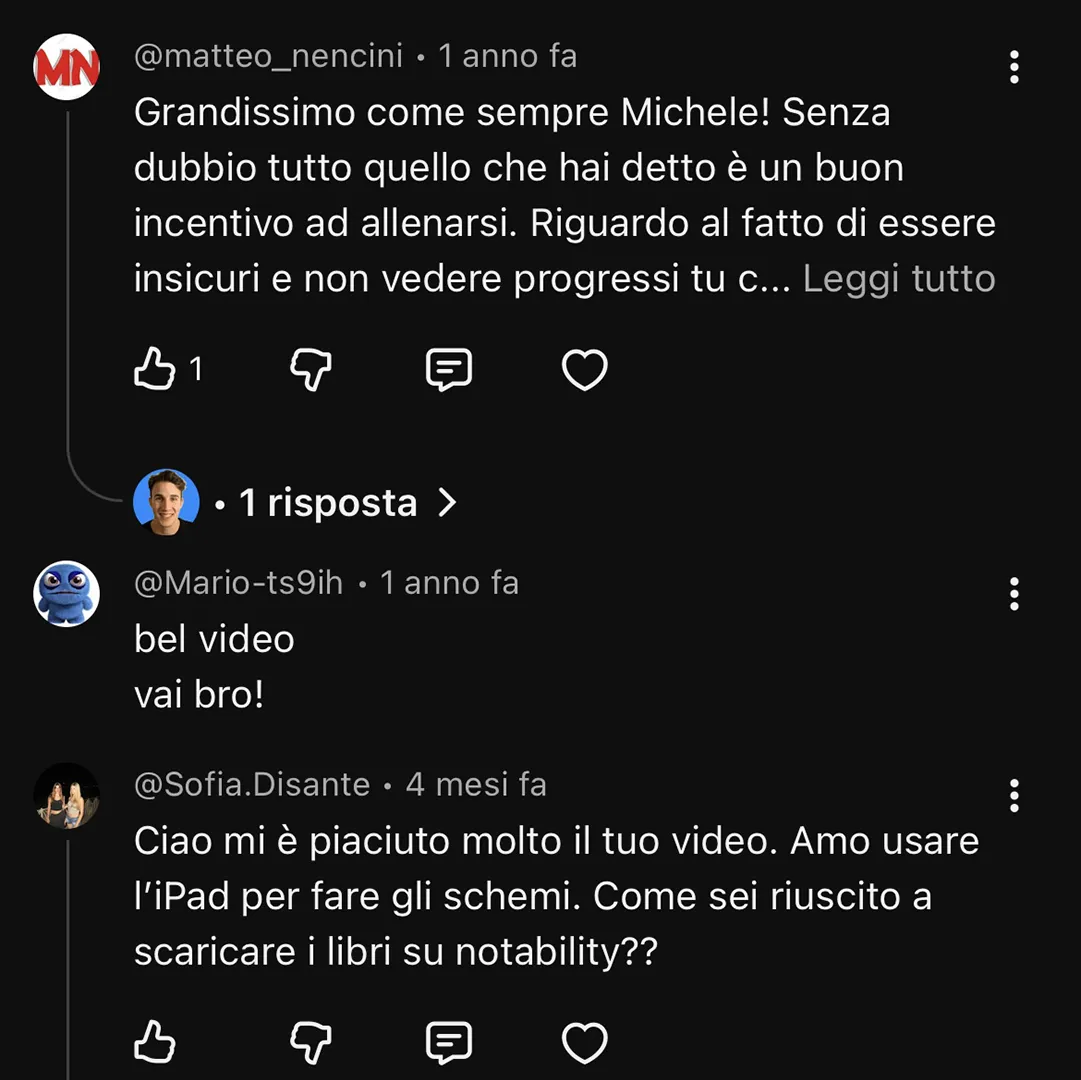This screenshot has height=1080, width=1081.
Task: Open Sofia.Disante's profile avatar
Action: pos(67,796)
